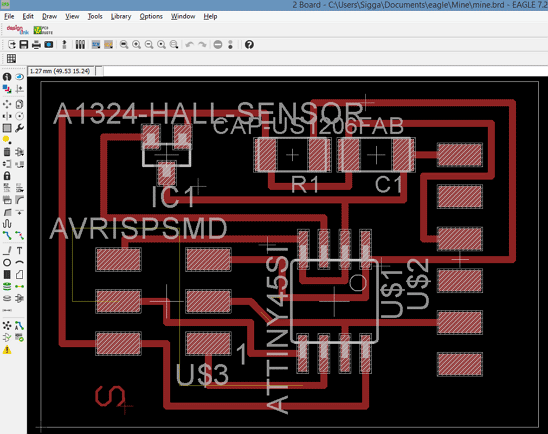This screenshot has width=548, height=434.
Task: Select the Info tool
Action: coord(7,77)
